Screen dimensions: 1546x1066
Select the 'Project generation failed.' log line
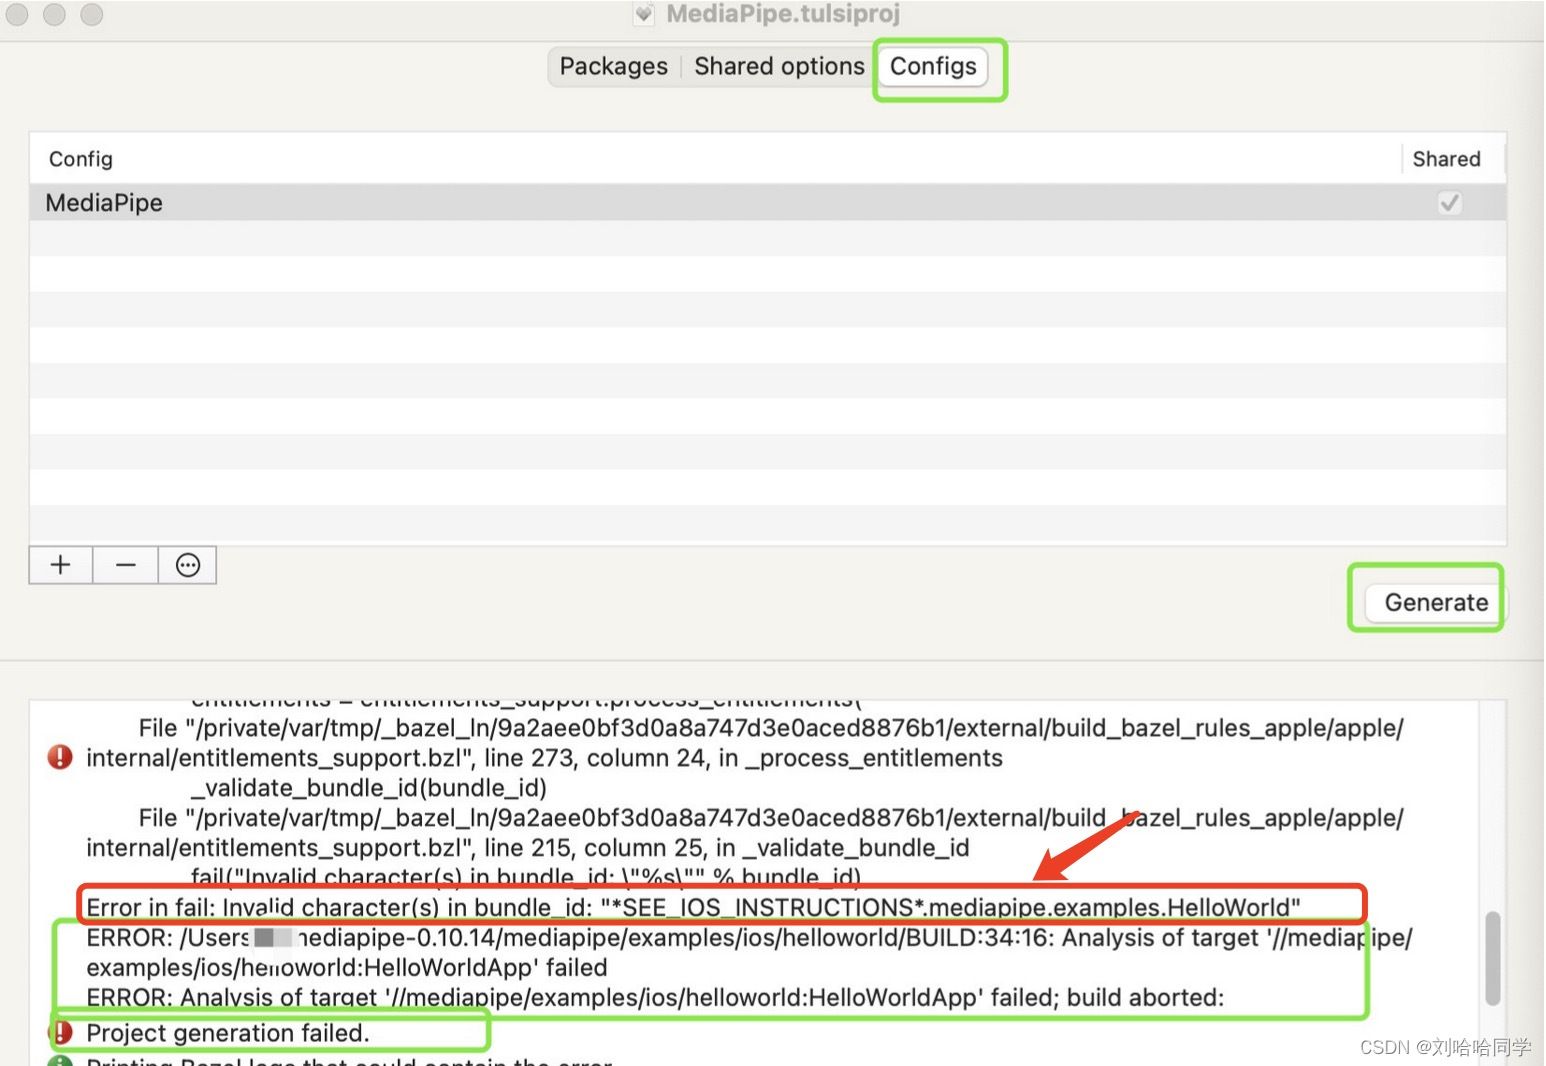[228, 1033]
